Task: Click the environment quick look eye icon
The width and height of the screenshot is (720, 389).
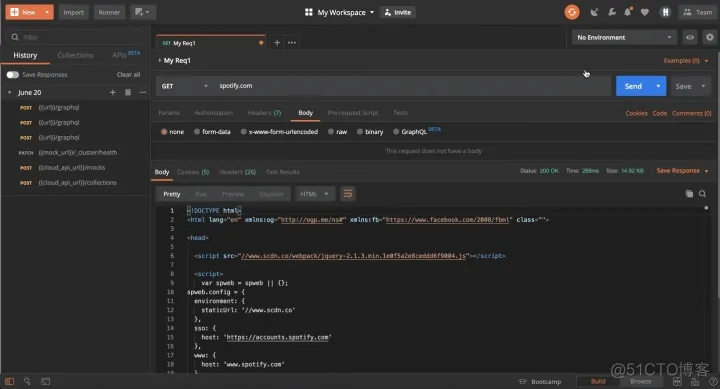Action: (x=690, y=38)
